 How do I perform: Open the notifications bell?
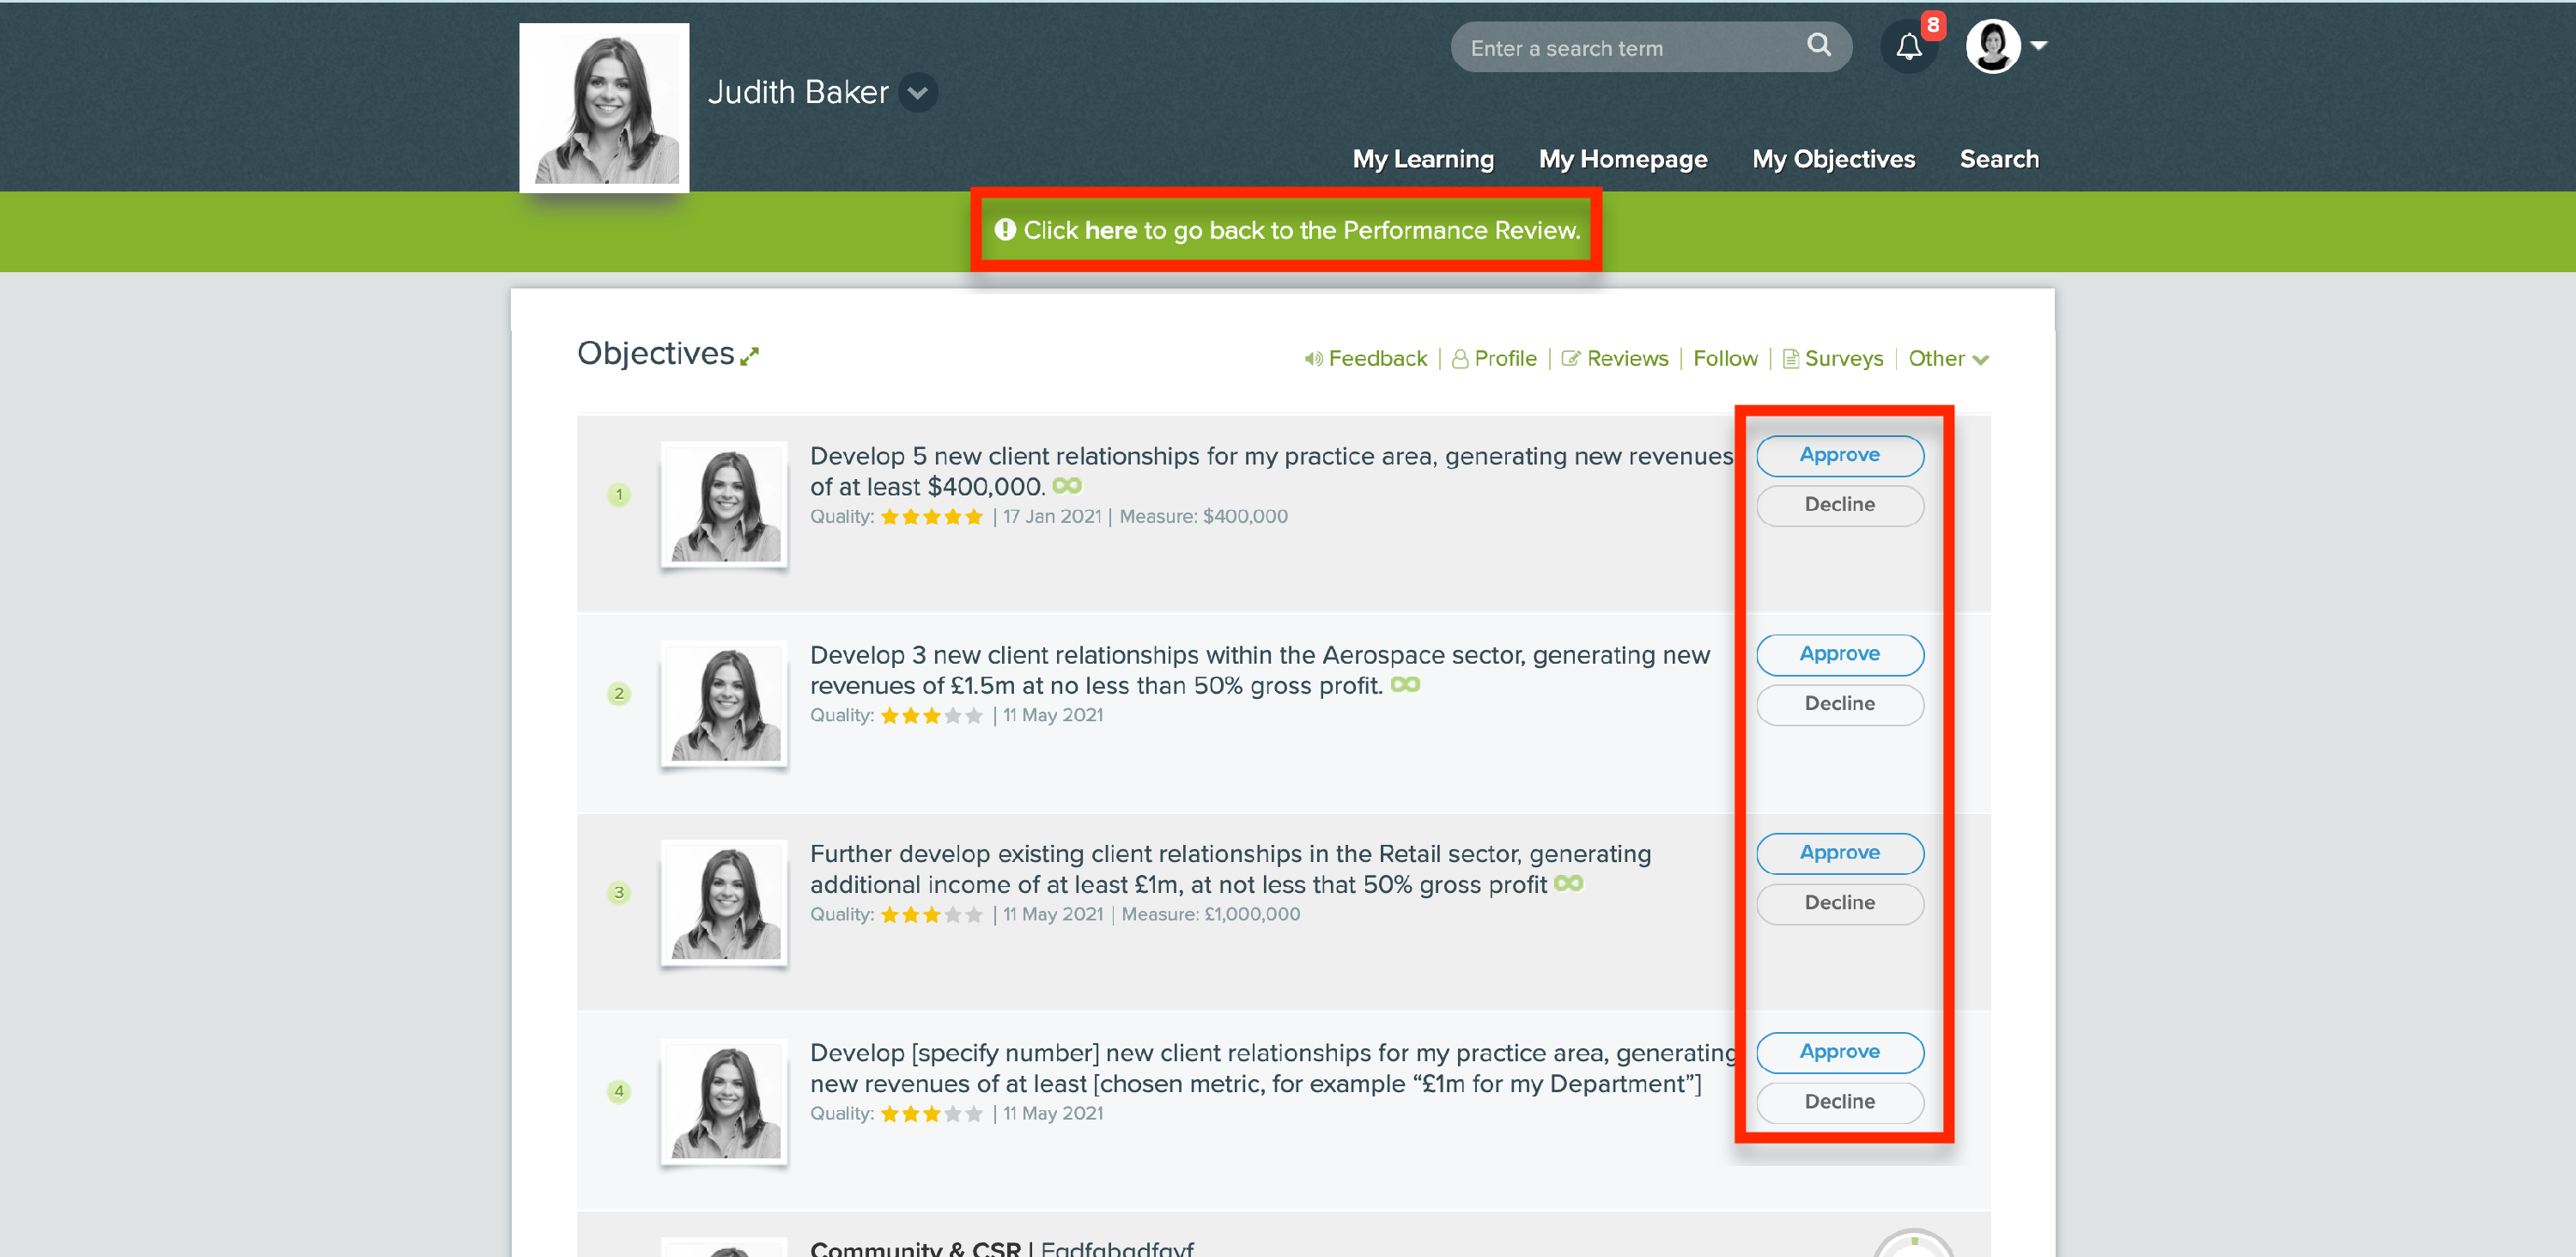1909,47
